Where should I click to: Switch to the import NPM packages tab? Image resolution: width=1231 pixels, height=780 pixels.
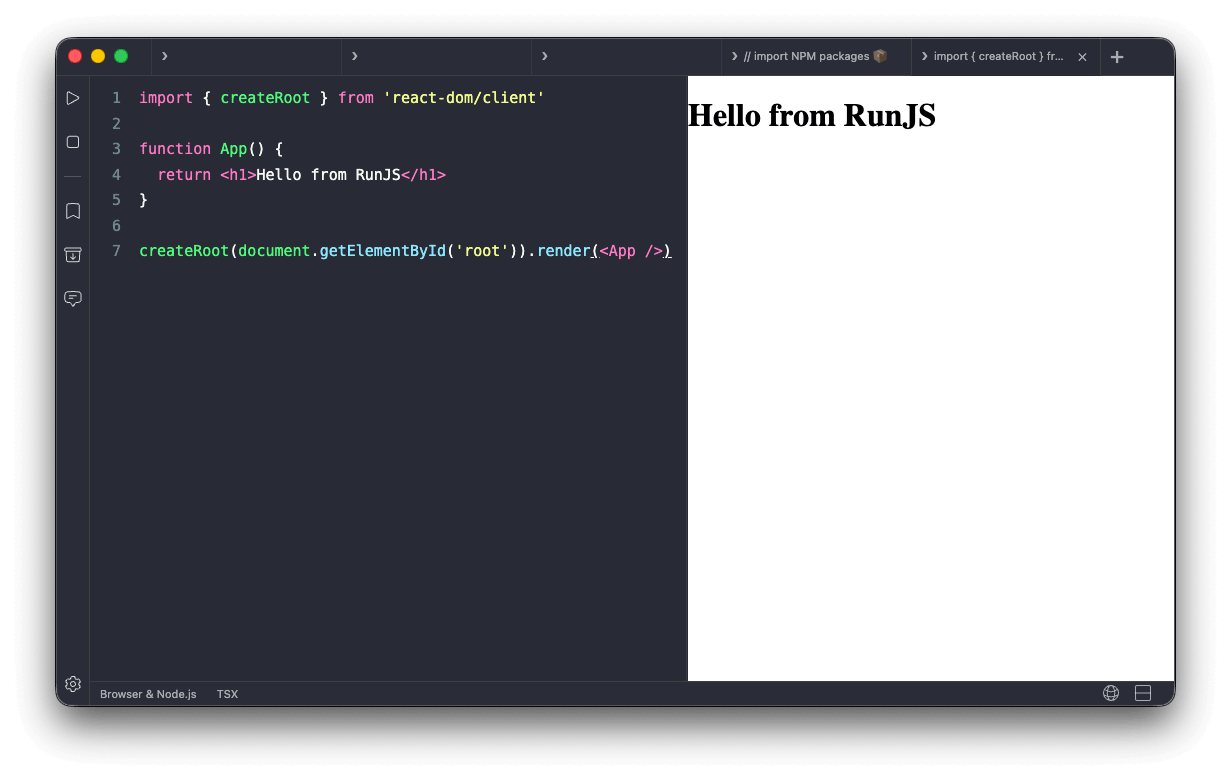tap(816, 57)
